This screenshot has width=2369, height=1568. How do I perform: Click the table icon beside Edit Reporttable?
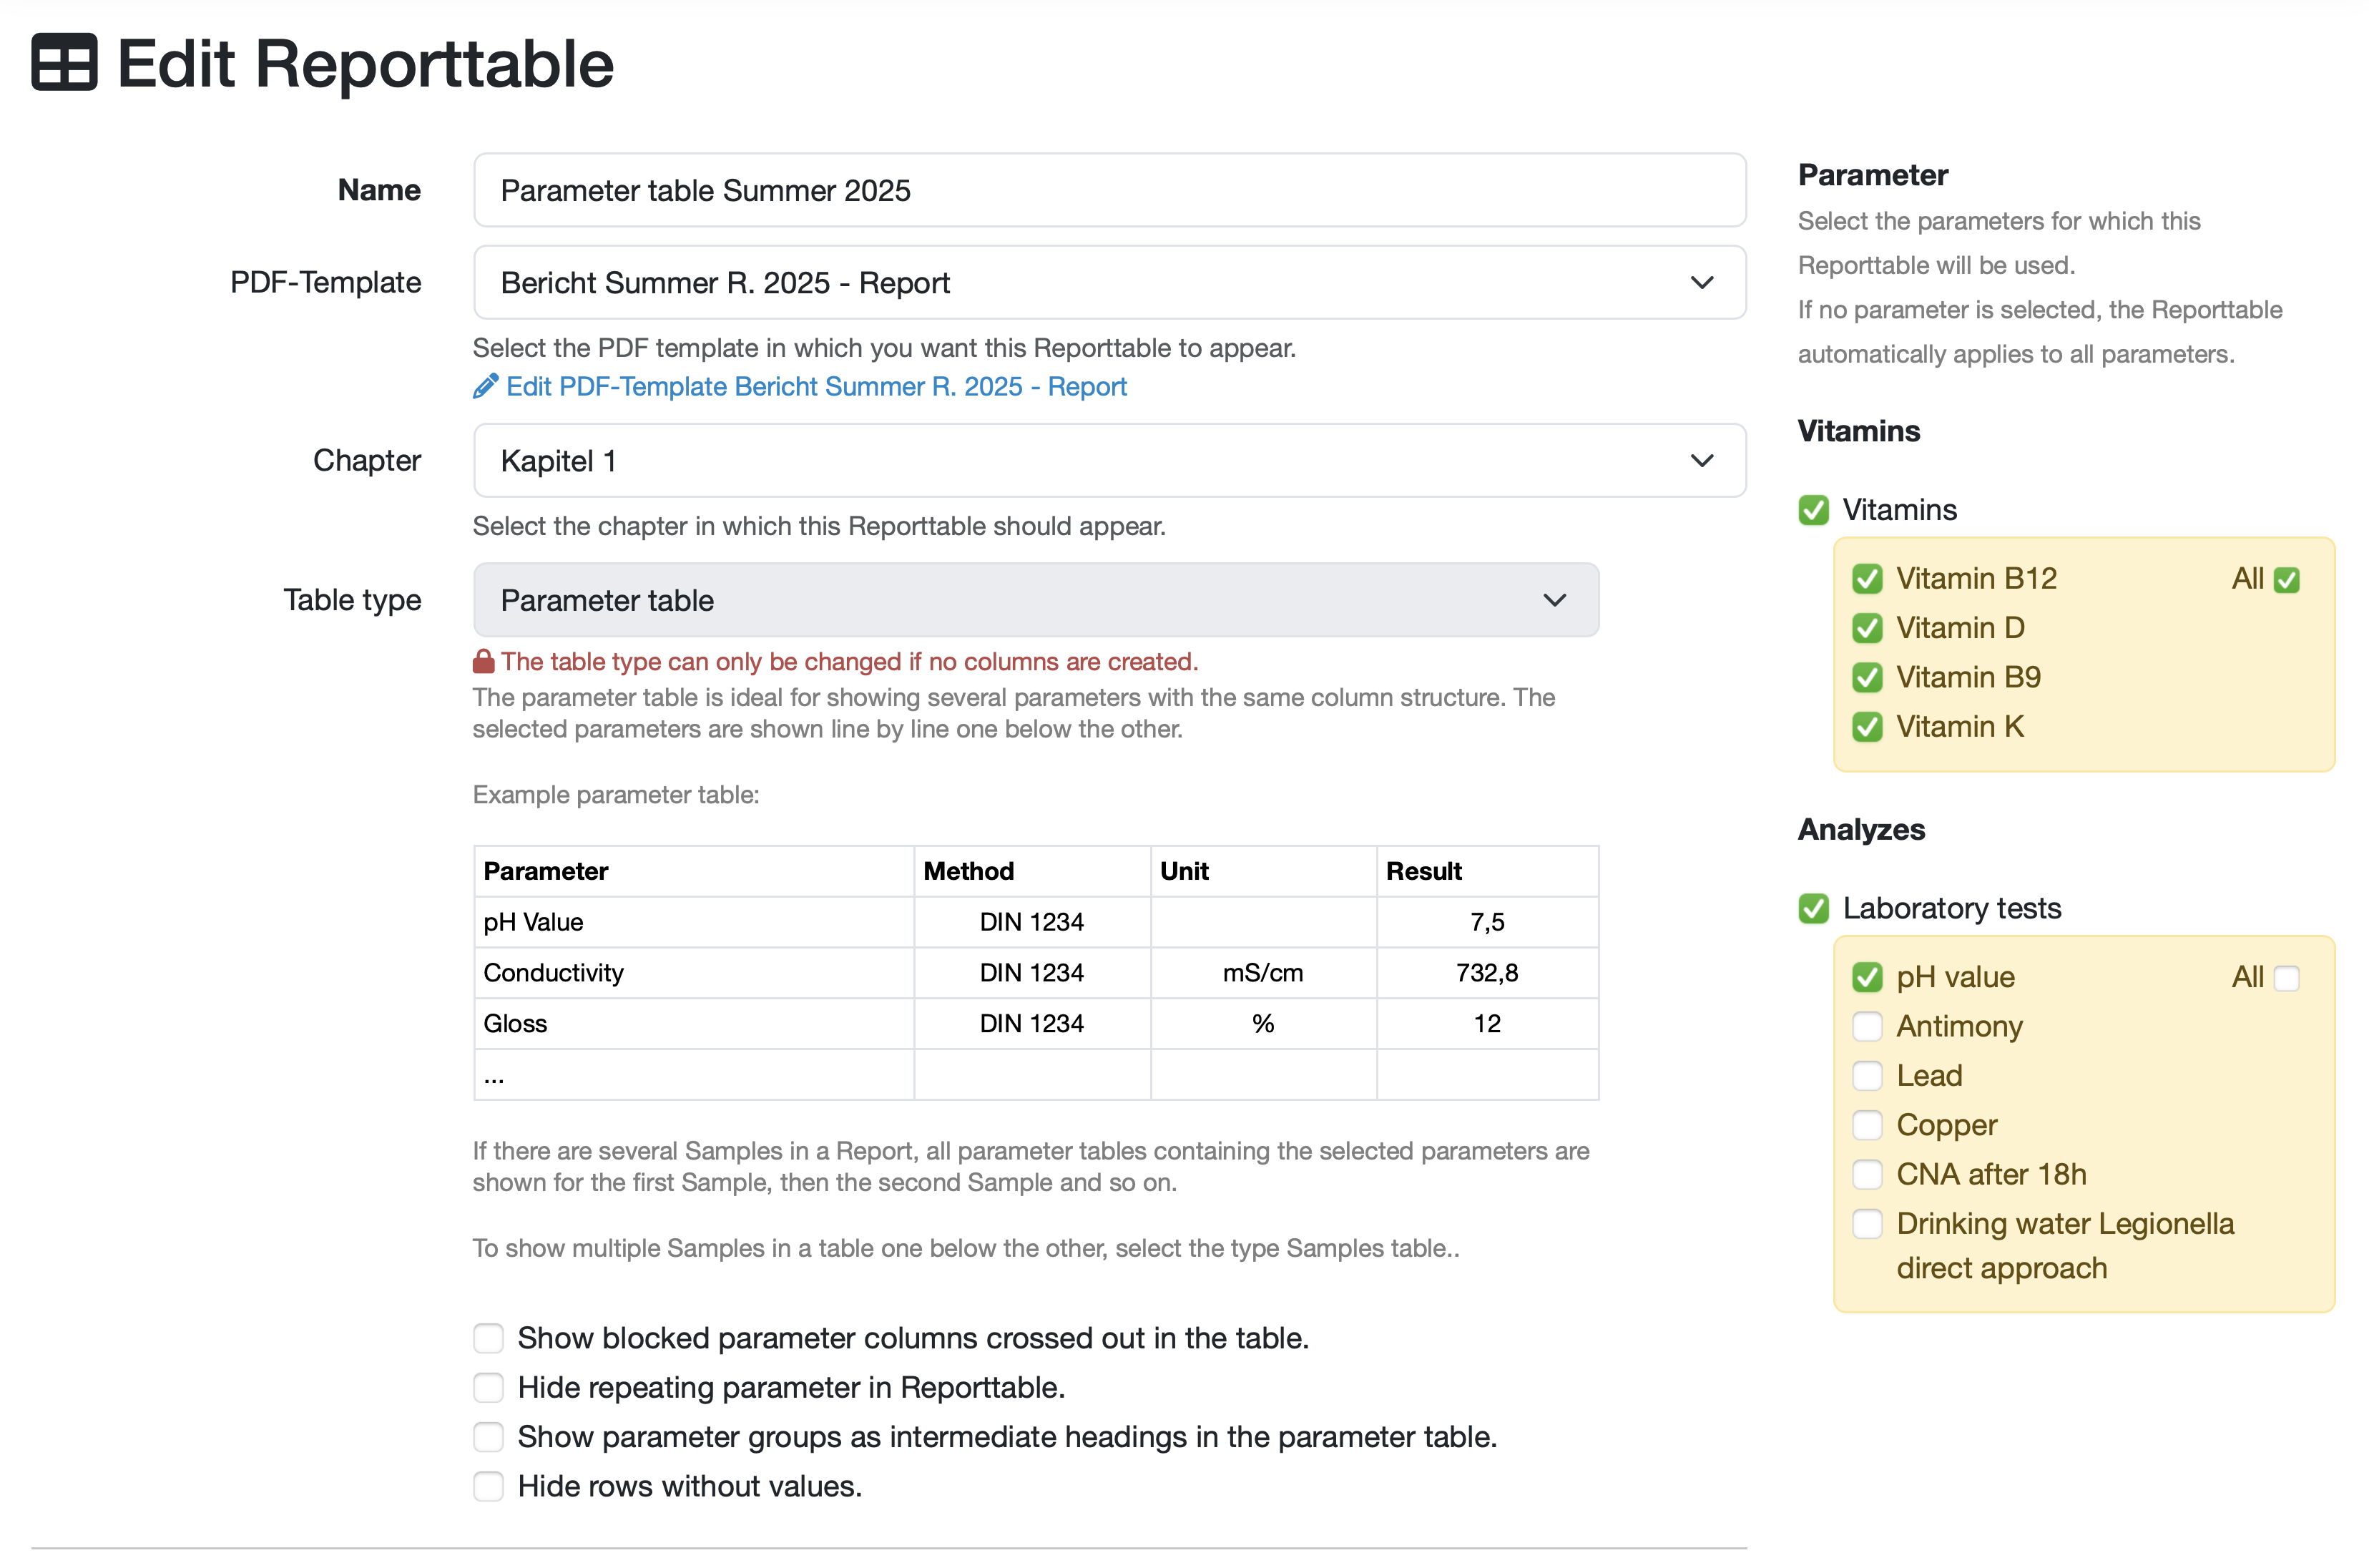[64, 62]
